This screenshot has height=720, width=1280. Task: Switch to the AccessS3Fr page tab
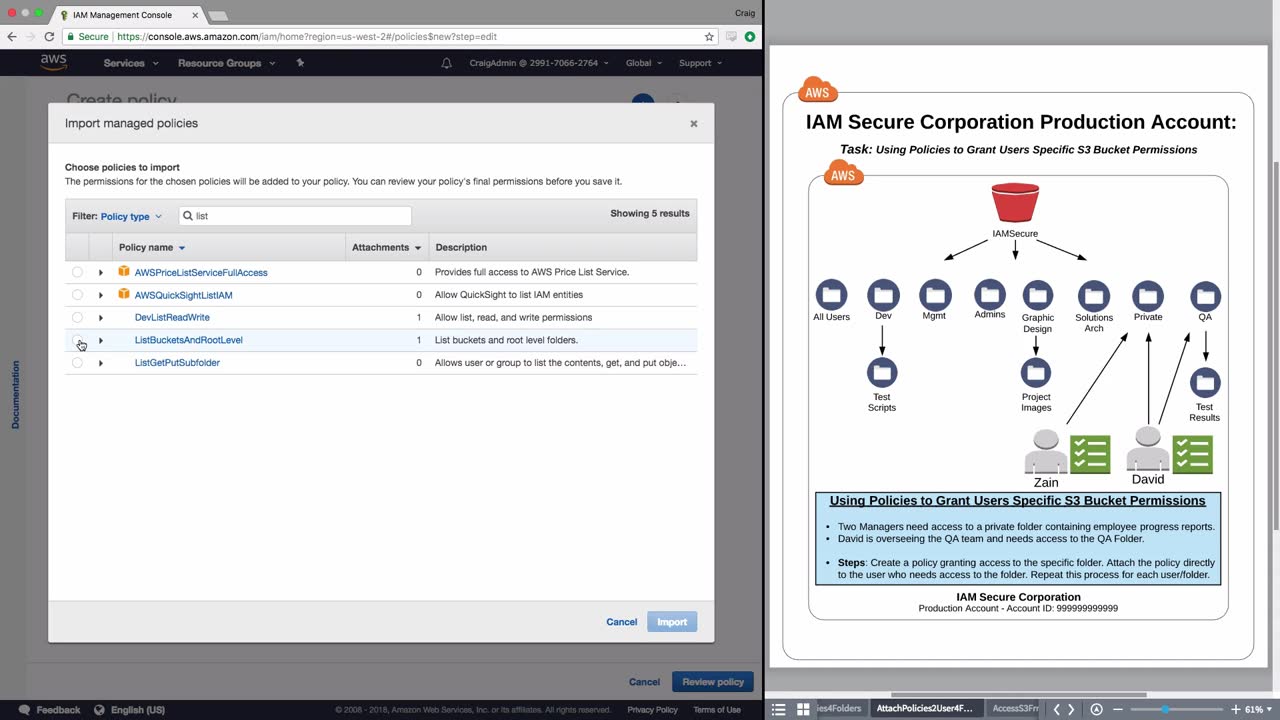click(x=1015, y=709)
